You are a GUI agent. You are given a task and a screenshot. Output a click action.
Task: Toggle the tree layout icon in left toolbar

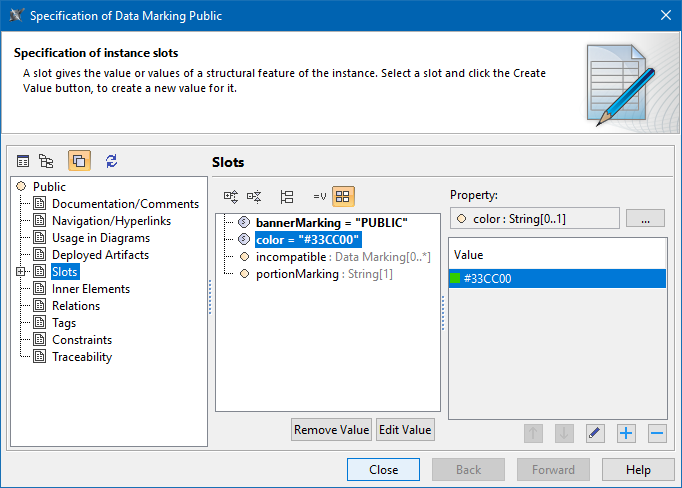pyautogui.click(x=46, y=161)
